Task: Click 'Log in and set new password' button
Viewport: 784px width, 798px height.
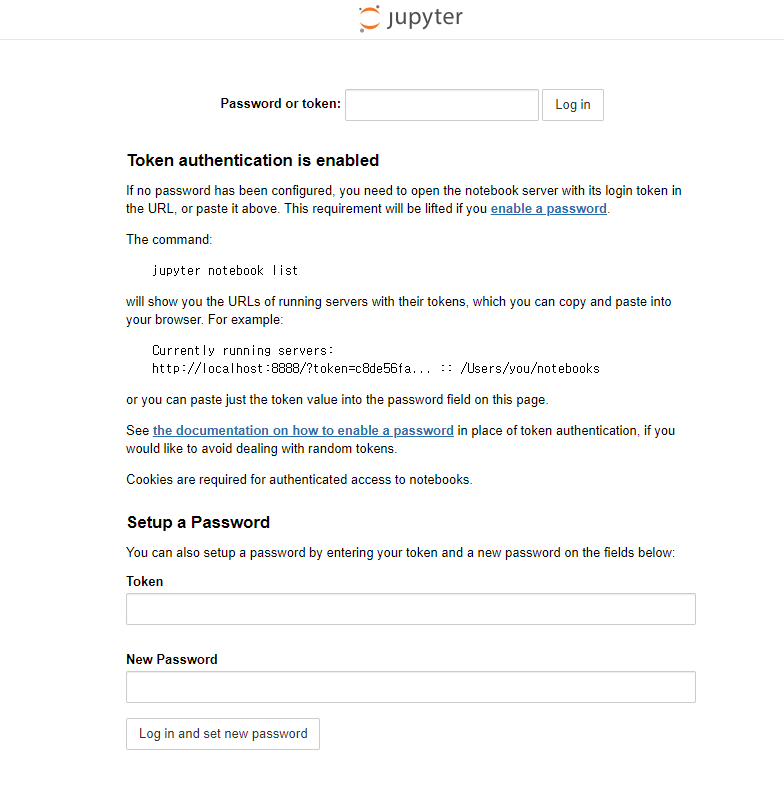Action: pyautogui.click(x=223, y=734)
